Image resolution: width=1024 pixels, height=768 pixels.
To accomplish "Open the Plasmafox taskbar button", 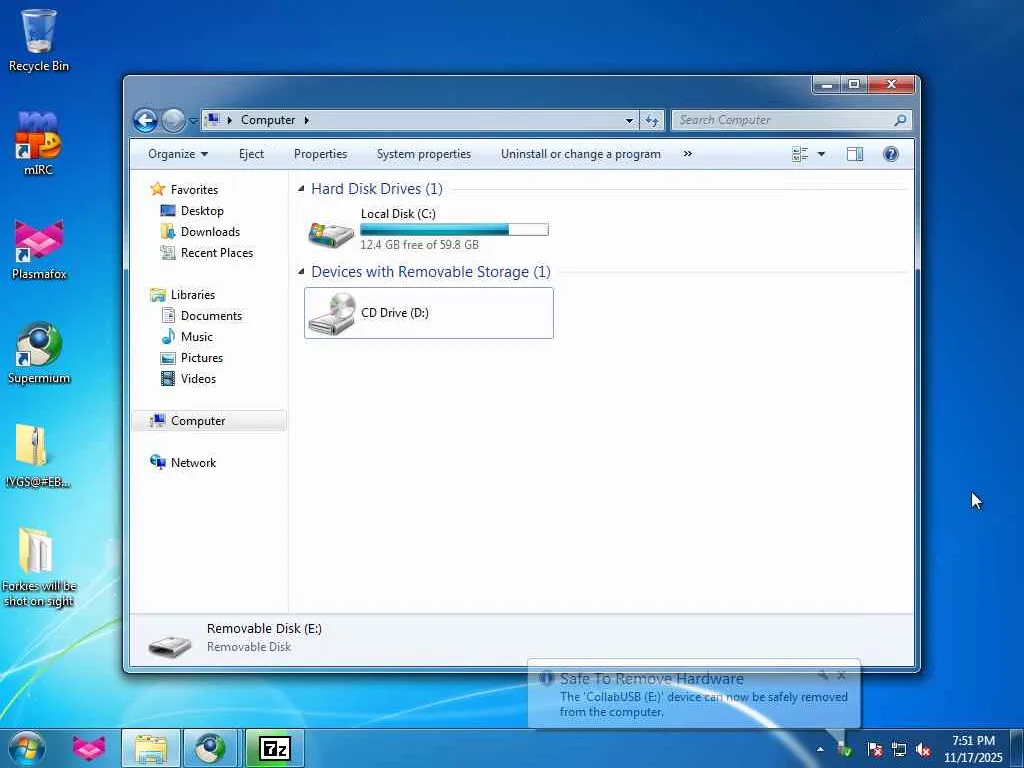I will coord(89,748).
